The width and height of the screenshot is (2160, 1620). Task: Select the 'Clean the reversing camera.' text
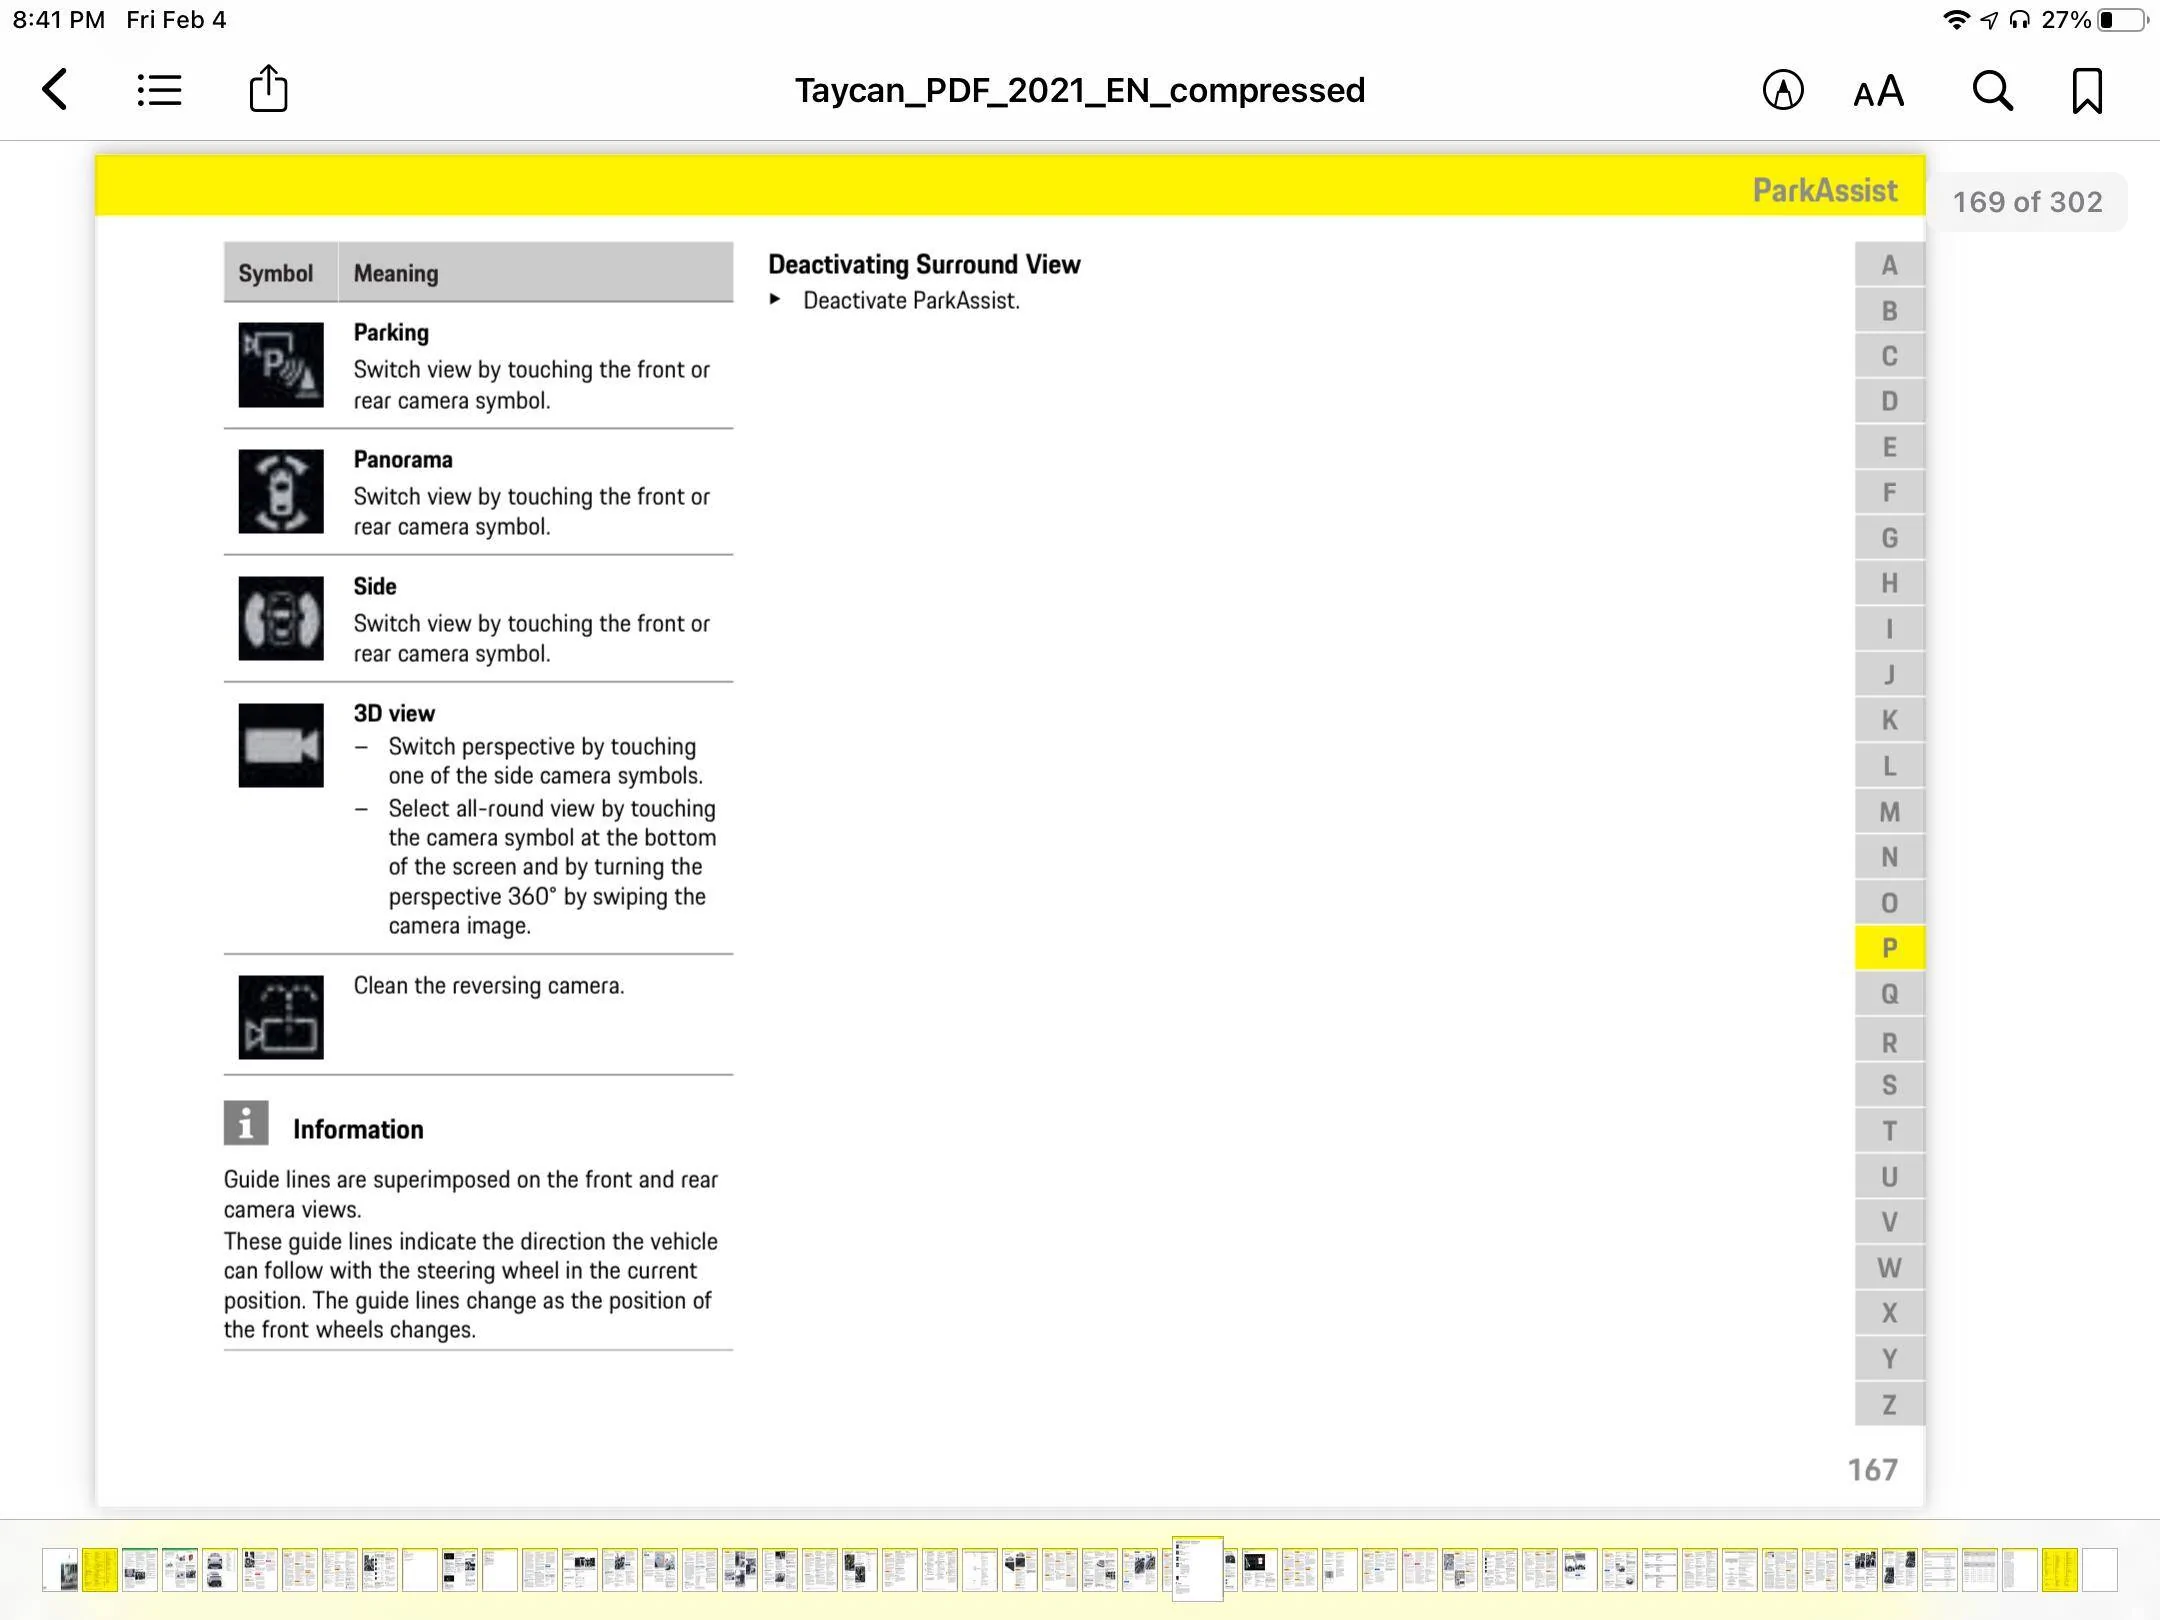click(x=488, y=986)
